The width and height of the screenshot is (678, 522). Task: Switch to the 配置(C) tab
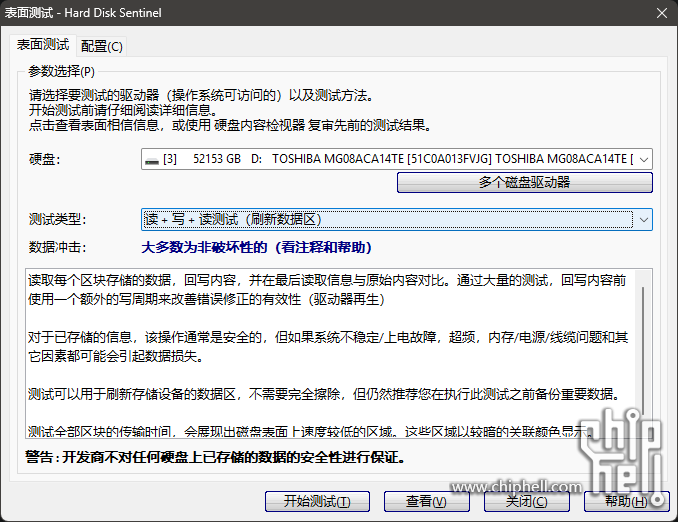pos(102,46)
